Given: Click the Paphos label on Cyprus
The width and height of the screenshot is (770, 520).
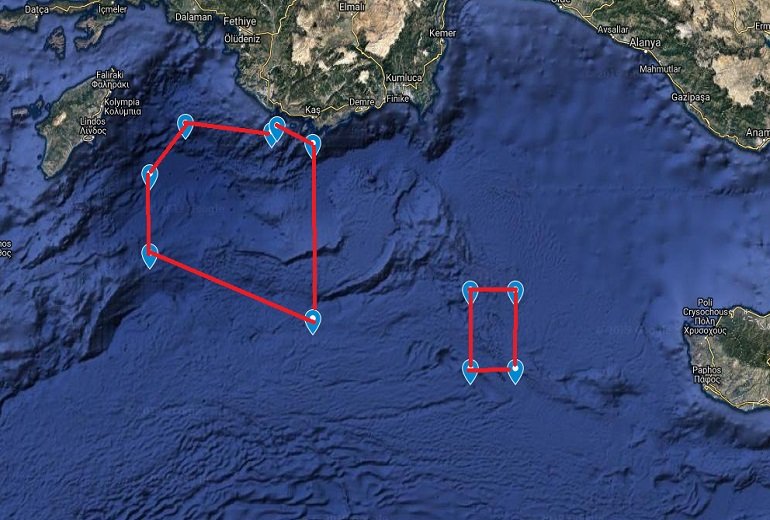Looking at the screenshot, I should [x=707, y=374].
